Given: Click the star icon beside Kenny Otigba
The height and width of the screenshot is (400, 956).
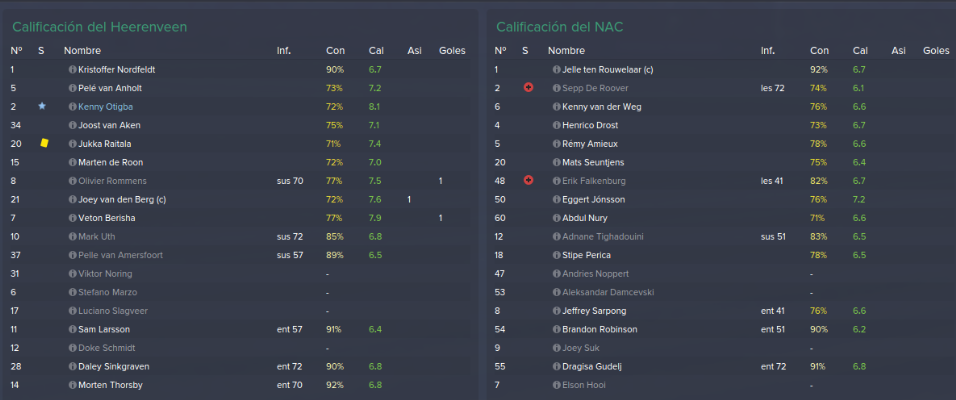Looking at the screenshot, I should [x=41, y=106].
